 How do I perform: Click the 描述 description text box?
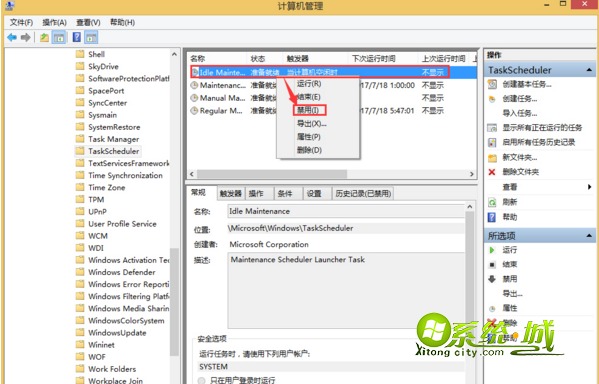346,290
